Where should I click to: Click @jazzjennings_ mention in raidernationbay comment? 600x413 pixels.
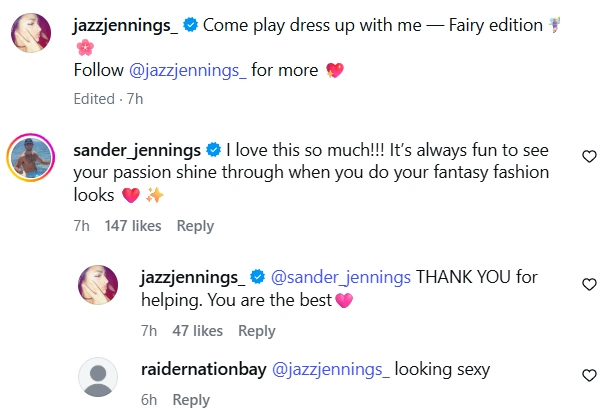click(331, 370)
